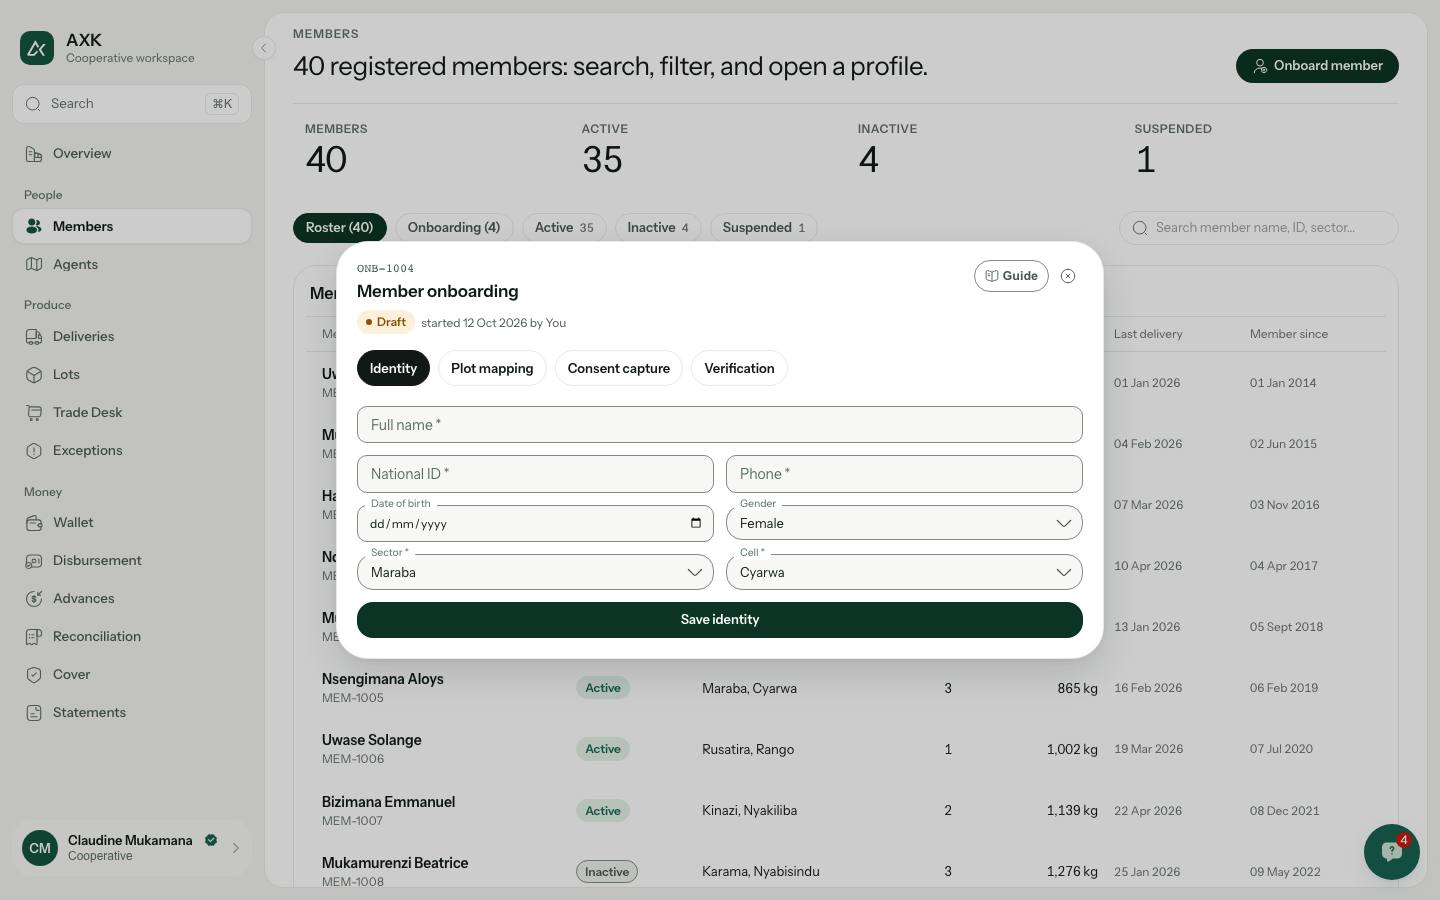Viewport: 1440px width, 900px height.
Task: Click the Advances icon
Action: (34, 599)
